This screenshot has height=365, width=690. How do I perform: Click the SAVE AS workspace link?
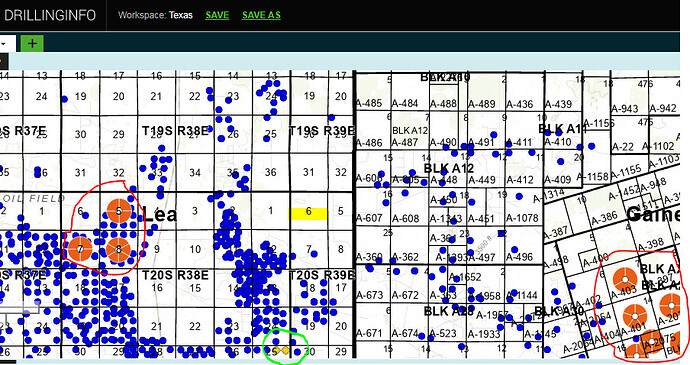pyautogui.click(x=261, y=15)
